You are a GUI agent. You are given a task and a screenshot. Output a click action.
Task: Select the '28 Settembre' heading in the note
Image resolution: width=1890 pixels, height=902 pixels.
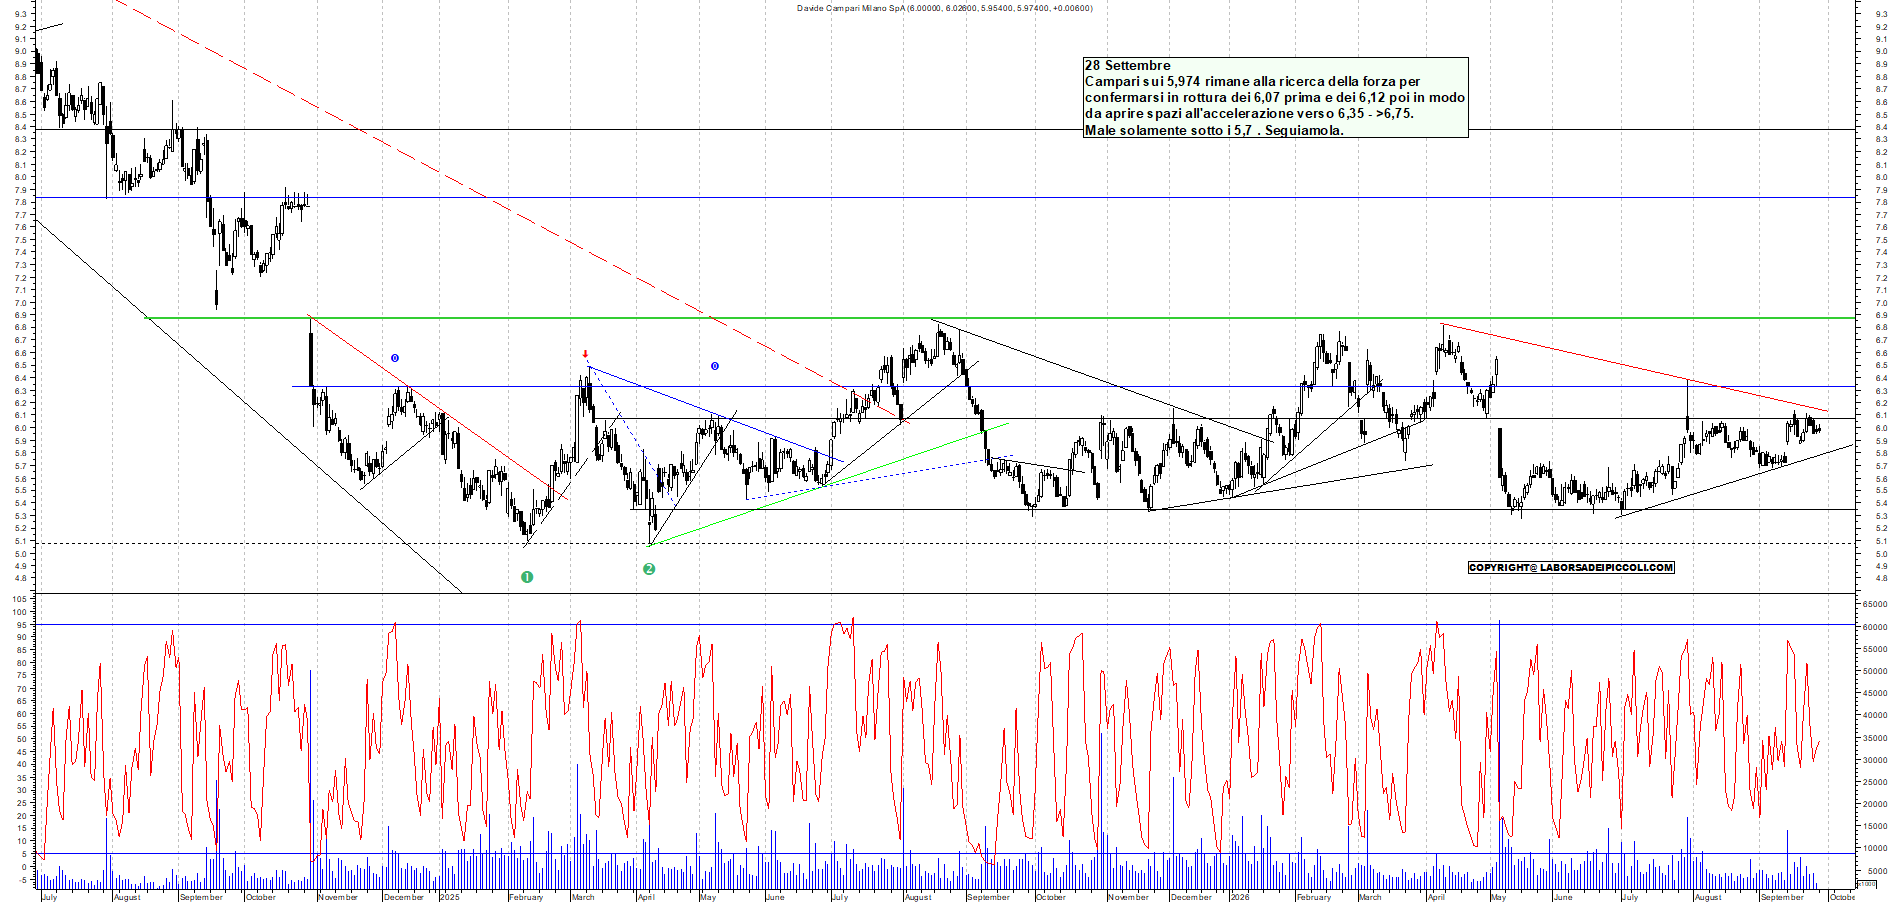click(1127, 65)
